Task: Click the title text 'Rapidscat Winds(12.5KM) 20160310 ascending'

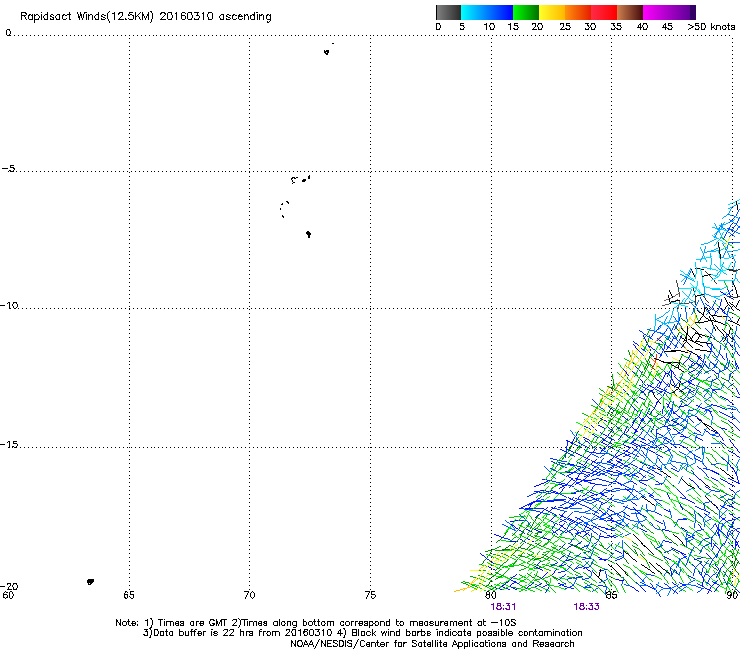Action: click(145, 17)
